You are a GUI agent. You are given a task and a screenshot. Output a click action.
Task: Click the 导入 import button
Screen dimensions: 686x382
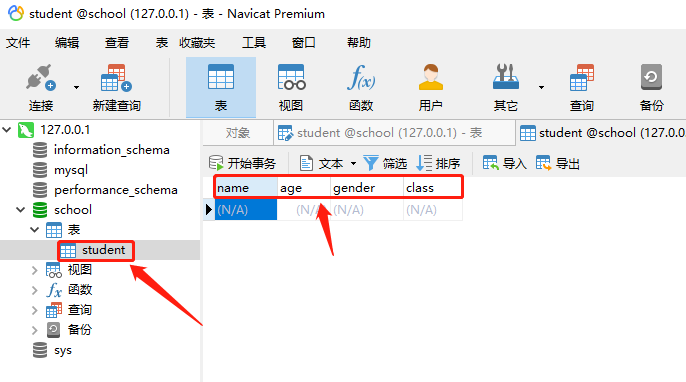pos(504,163)
